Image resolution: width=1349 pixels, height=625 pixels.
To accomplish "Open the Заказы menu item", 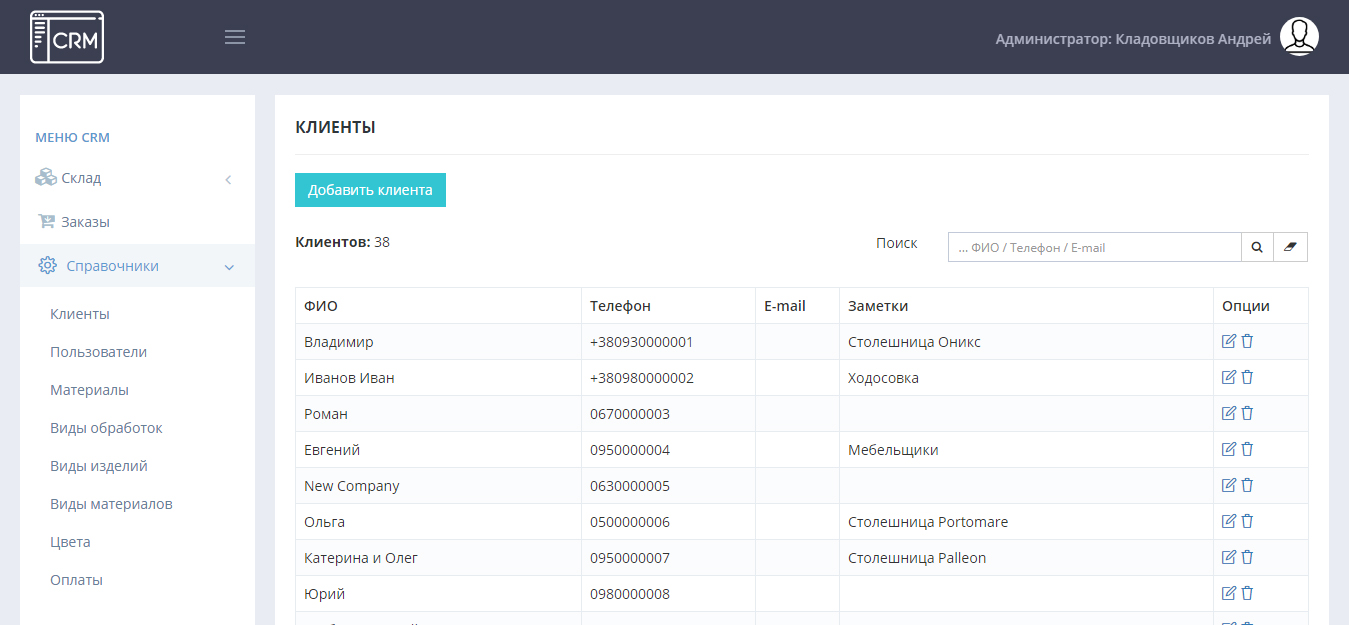I will click(x=85, y=222).
